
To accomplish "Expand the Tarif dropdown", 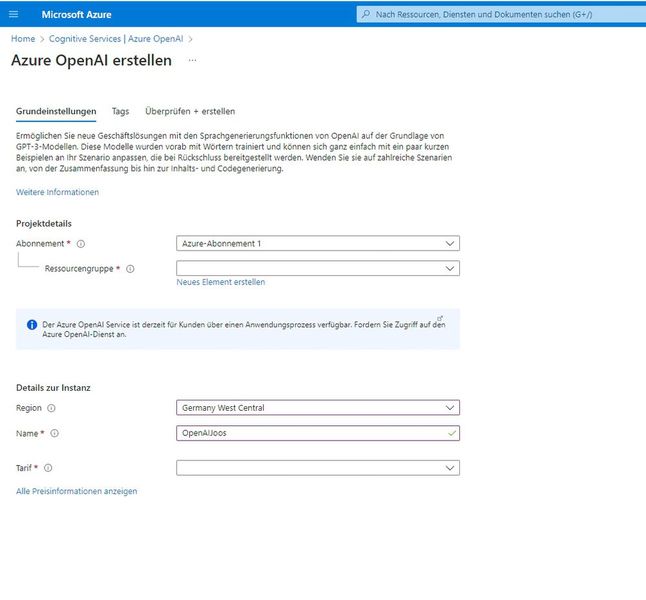I will 318,468.
